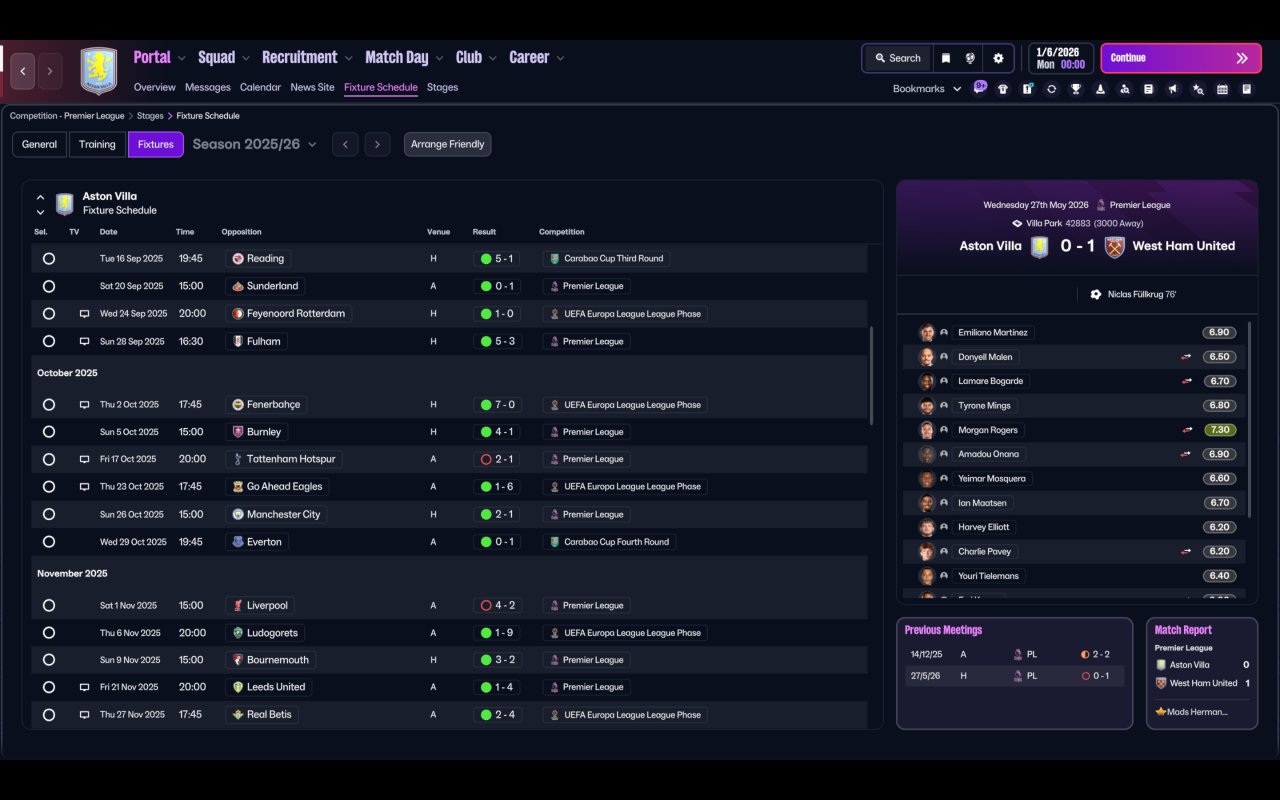This screenshot has height=800, width=1280.
Task: Select the Manchester City fixture radio button
Action: (49, 514)
